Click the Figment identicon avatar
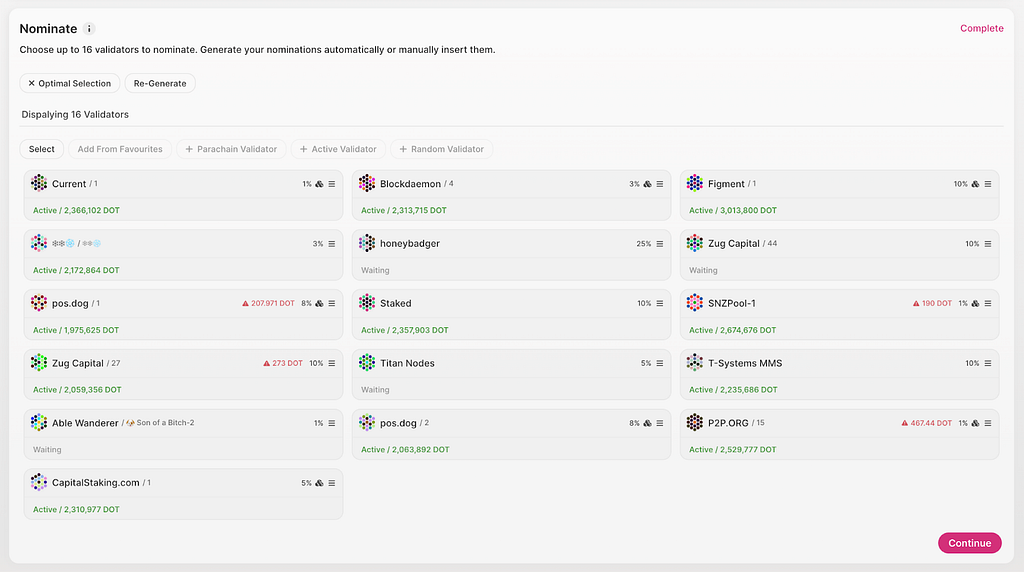This screenshot has height=572, width=1024. point(695,183)
